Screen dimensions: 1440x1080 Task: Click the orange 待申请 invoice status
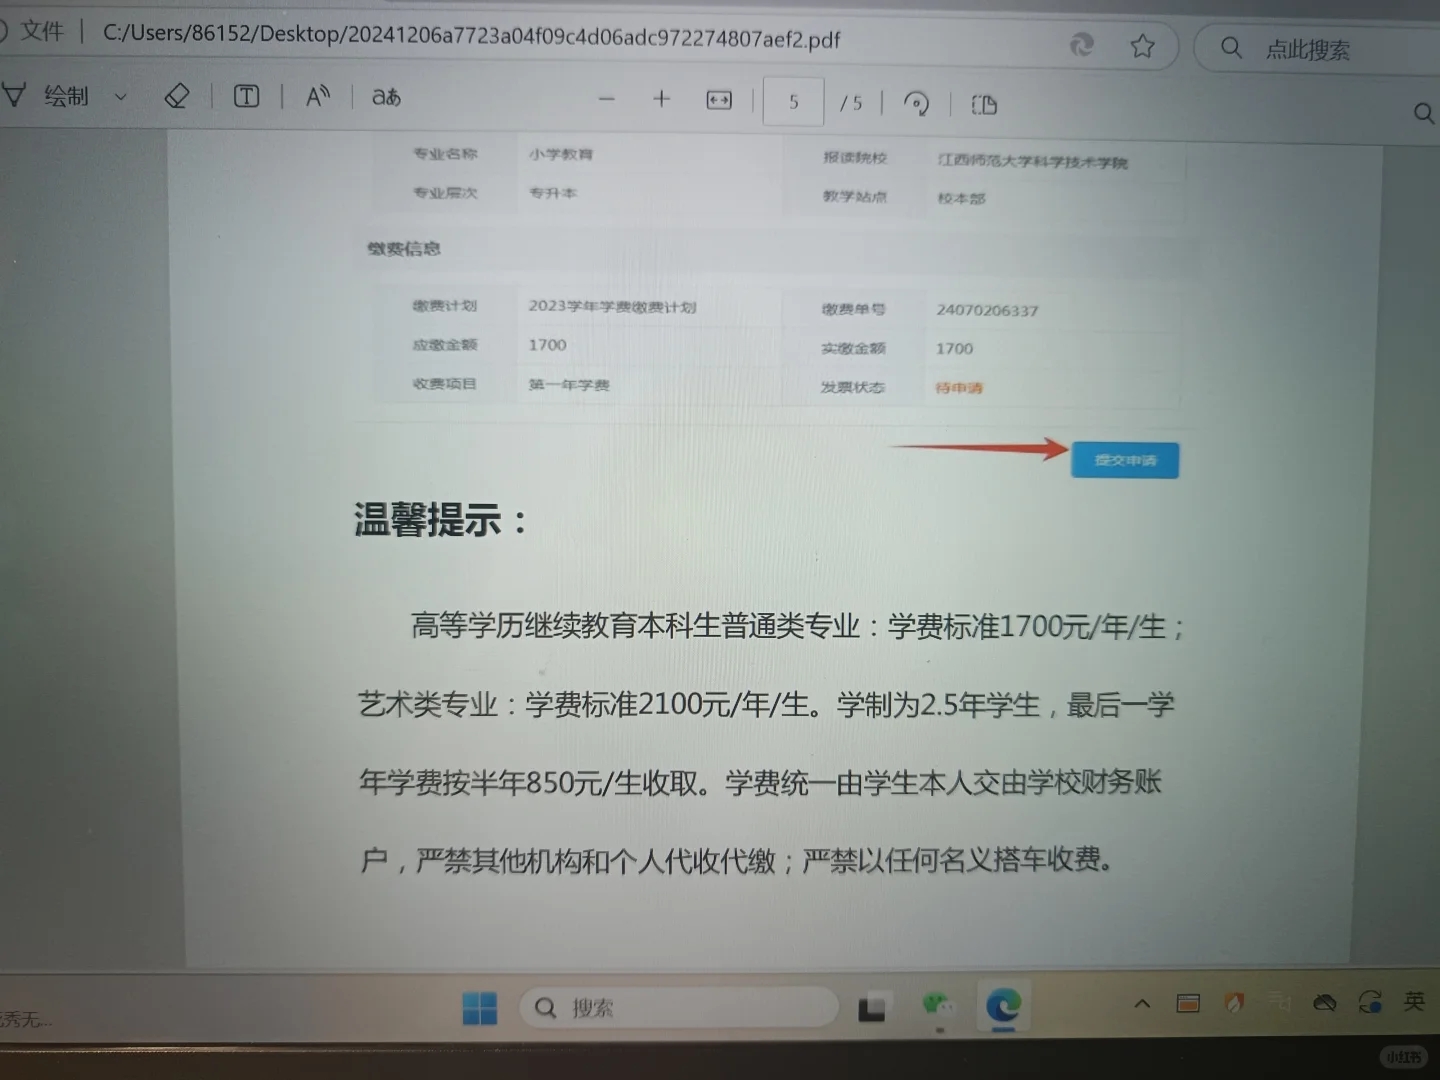click(x=959, y=388)
